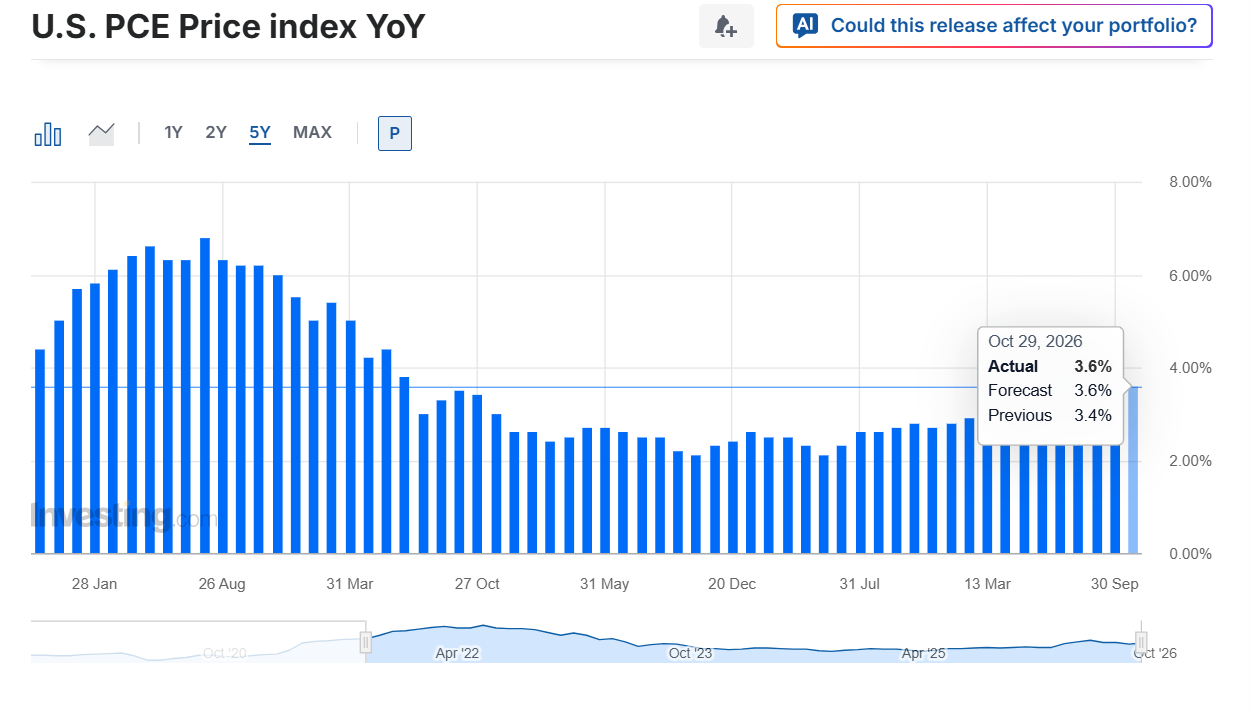Viewport: 1250px width, 718px height.
Task: Click the highlighted rightmost light-blue bar
Action: pos(1133,470)
